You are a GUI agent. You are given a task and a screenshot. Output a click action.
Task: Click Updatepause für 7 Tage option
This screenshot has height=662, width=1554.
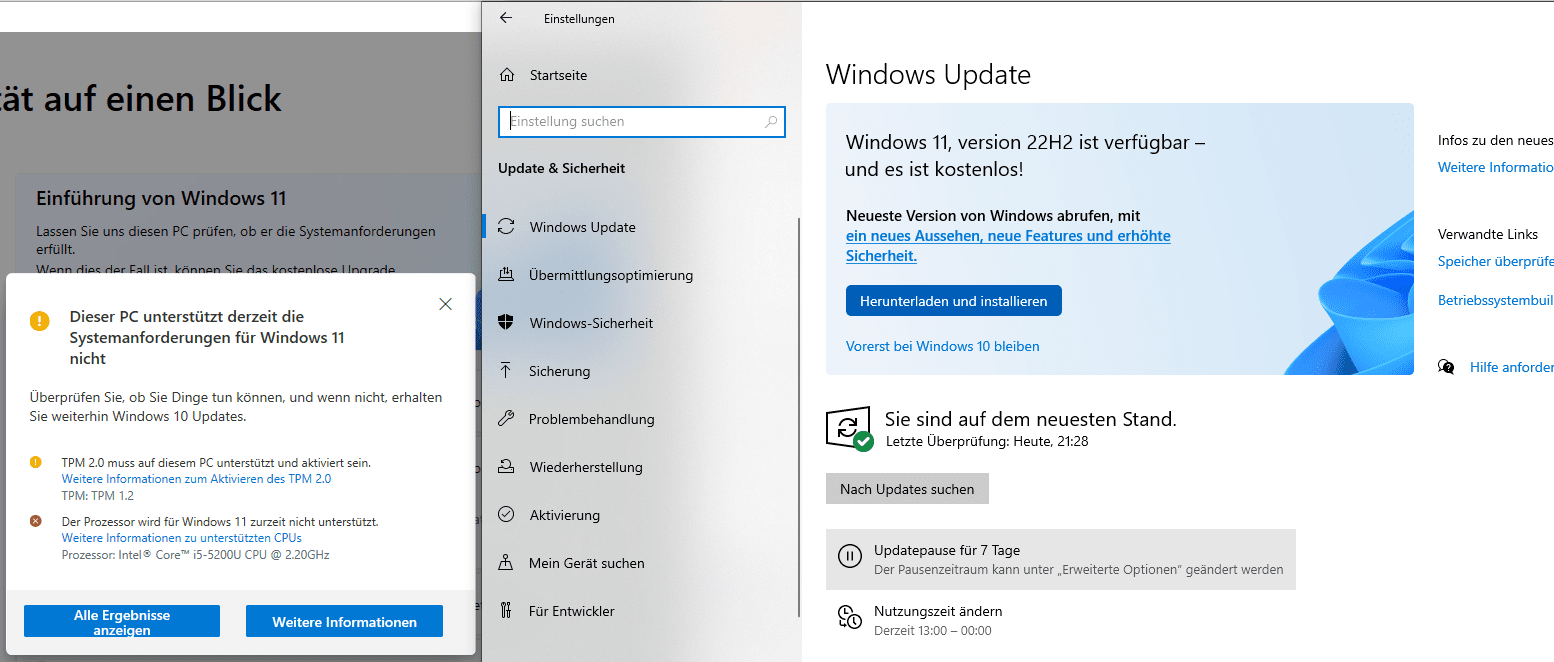[1061, 559]
